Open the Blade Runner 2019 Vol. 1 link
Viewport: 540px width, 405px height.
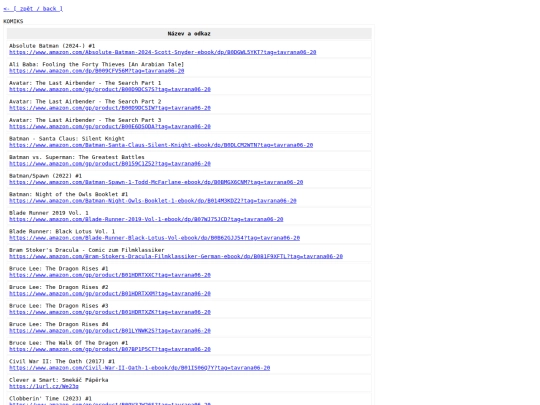(146, 219)
